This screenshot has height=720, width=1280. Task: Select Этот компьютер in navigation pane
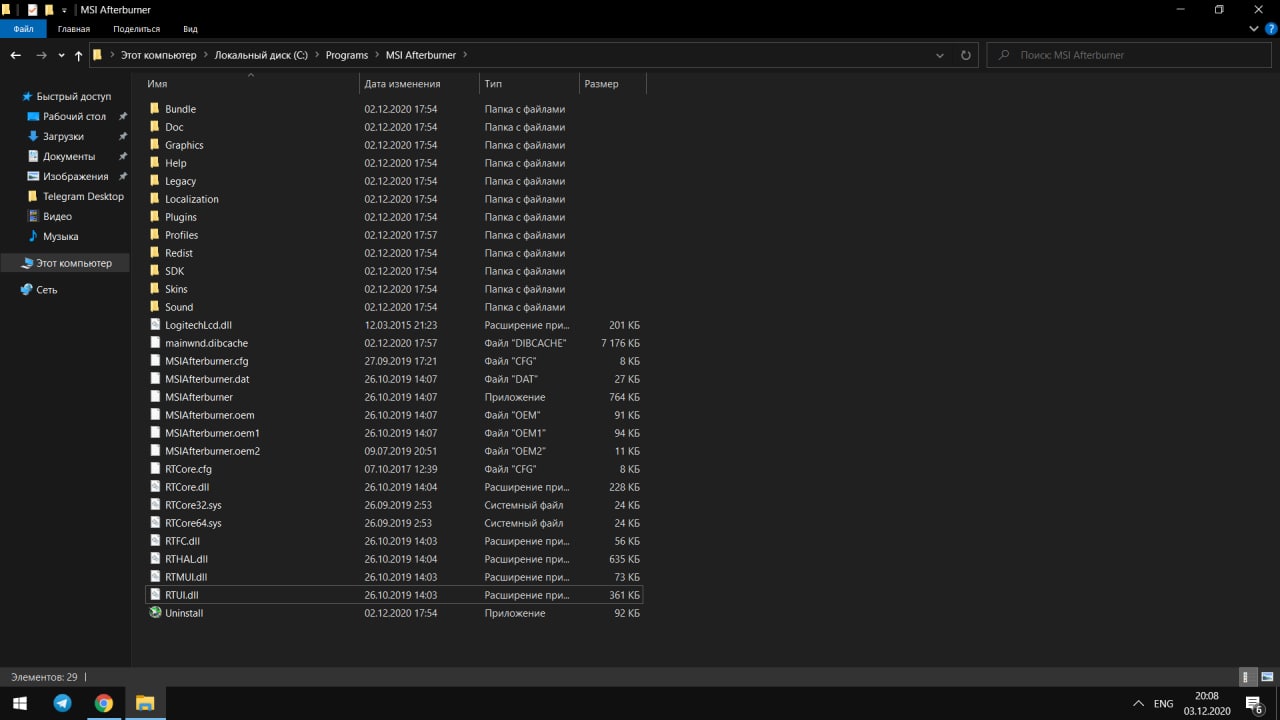point(74,263)
